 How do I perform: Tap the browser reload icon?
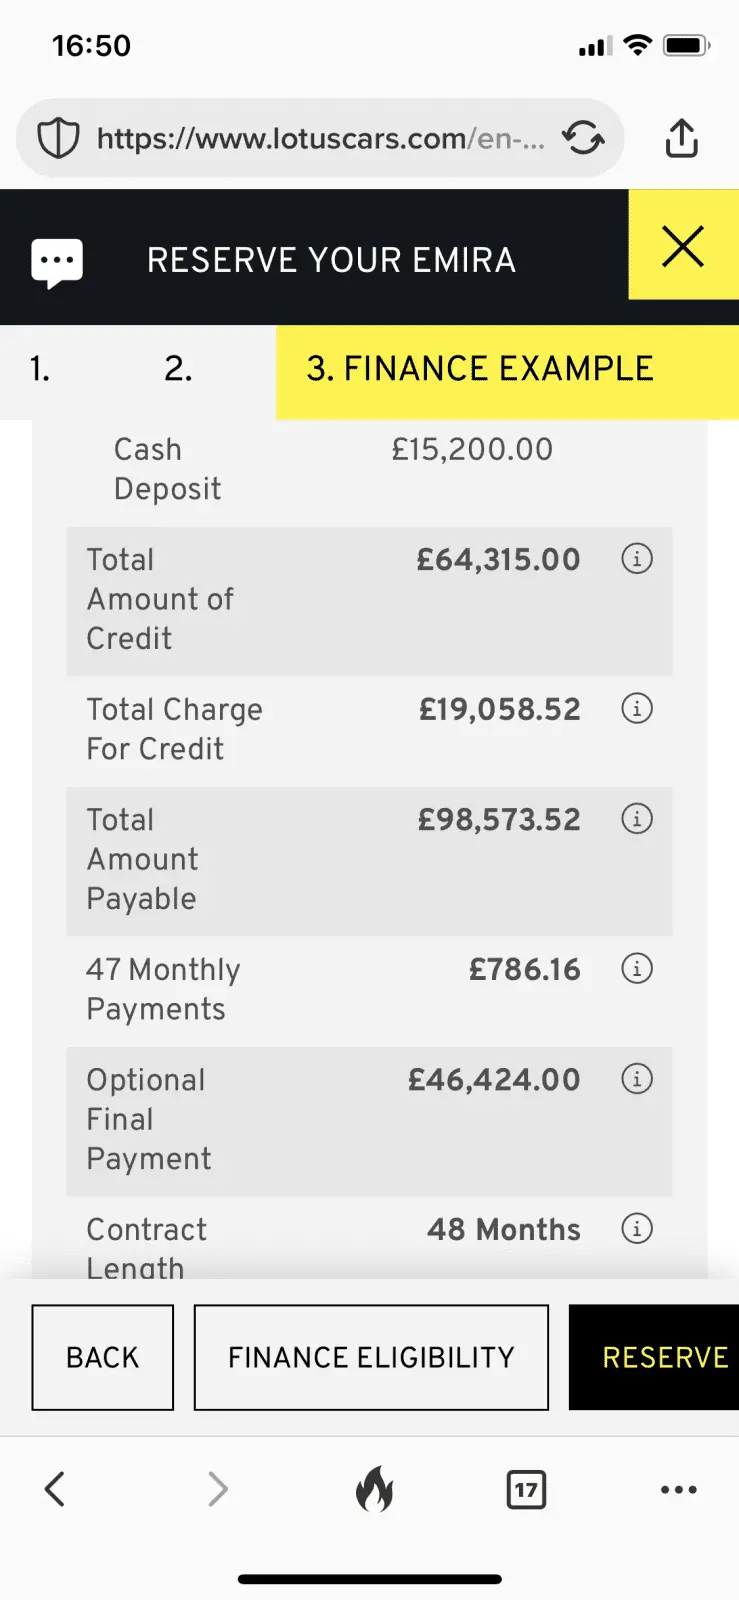(x=583, y=138)
